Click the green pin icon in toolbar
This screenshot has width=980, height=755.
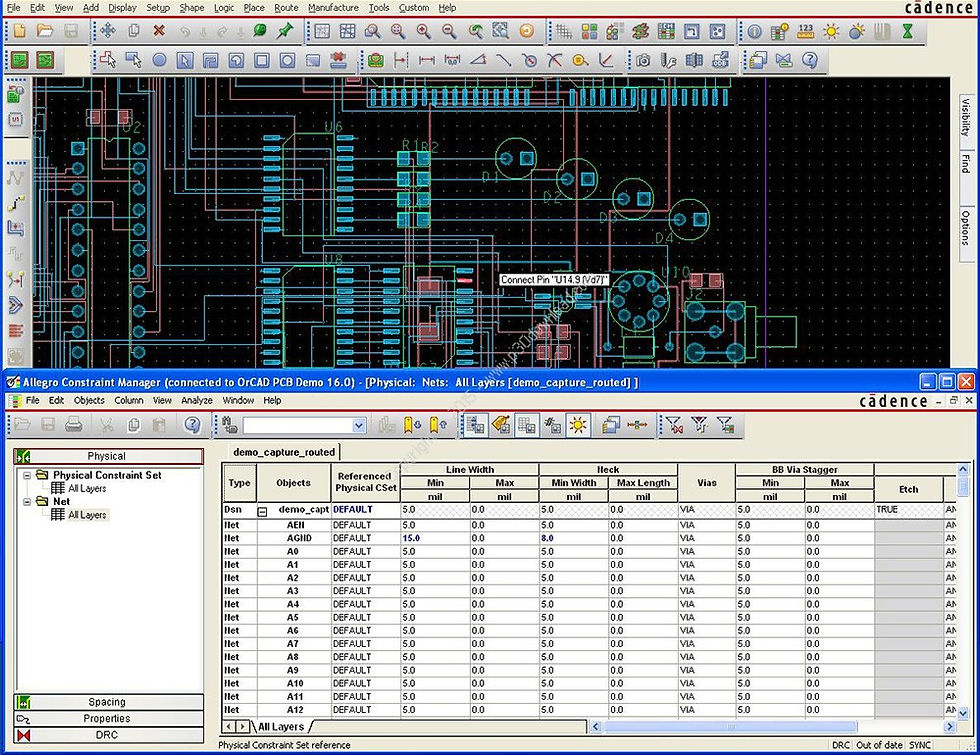click(286, 31)
